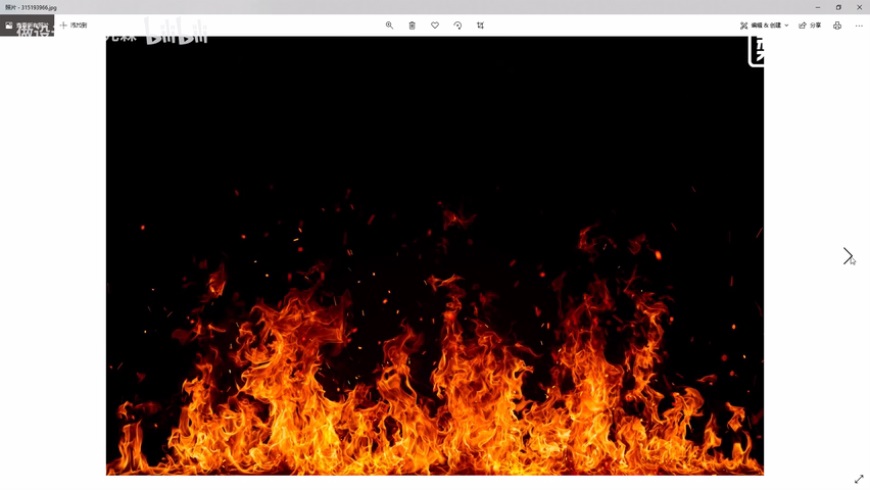Click the add to album button
Viewport: 870px width, 490px height.
(x=74, y=25)
